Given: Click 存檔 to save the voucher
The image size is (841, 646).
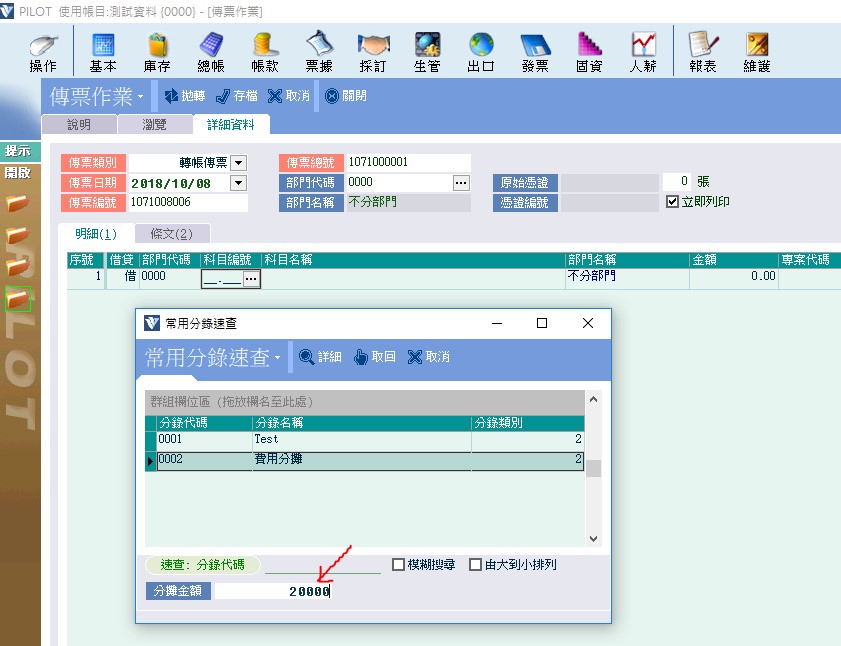Looking at the screenshot, I should 237,96.
